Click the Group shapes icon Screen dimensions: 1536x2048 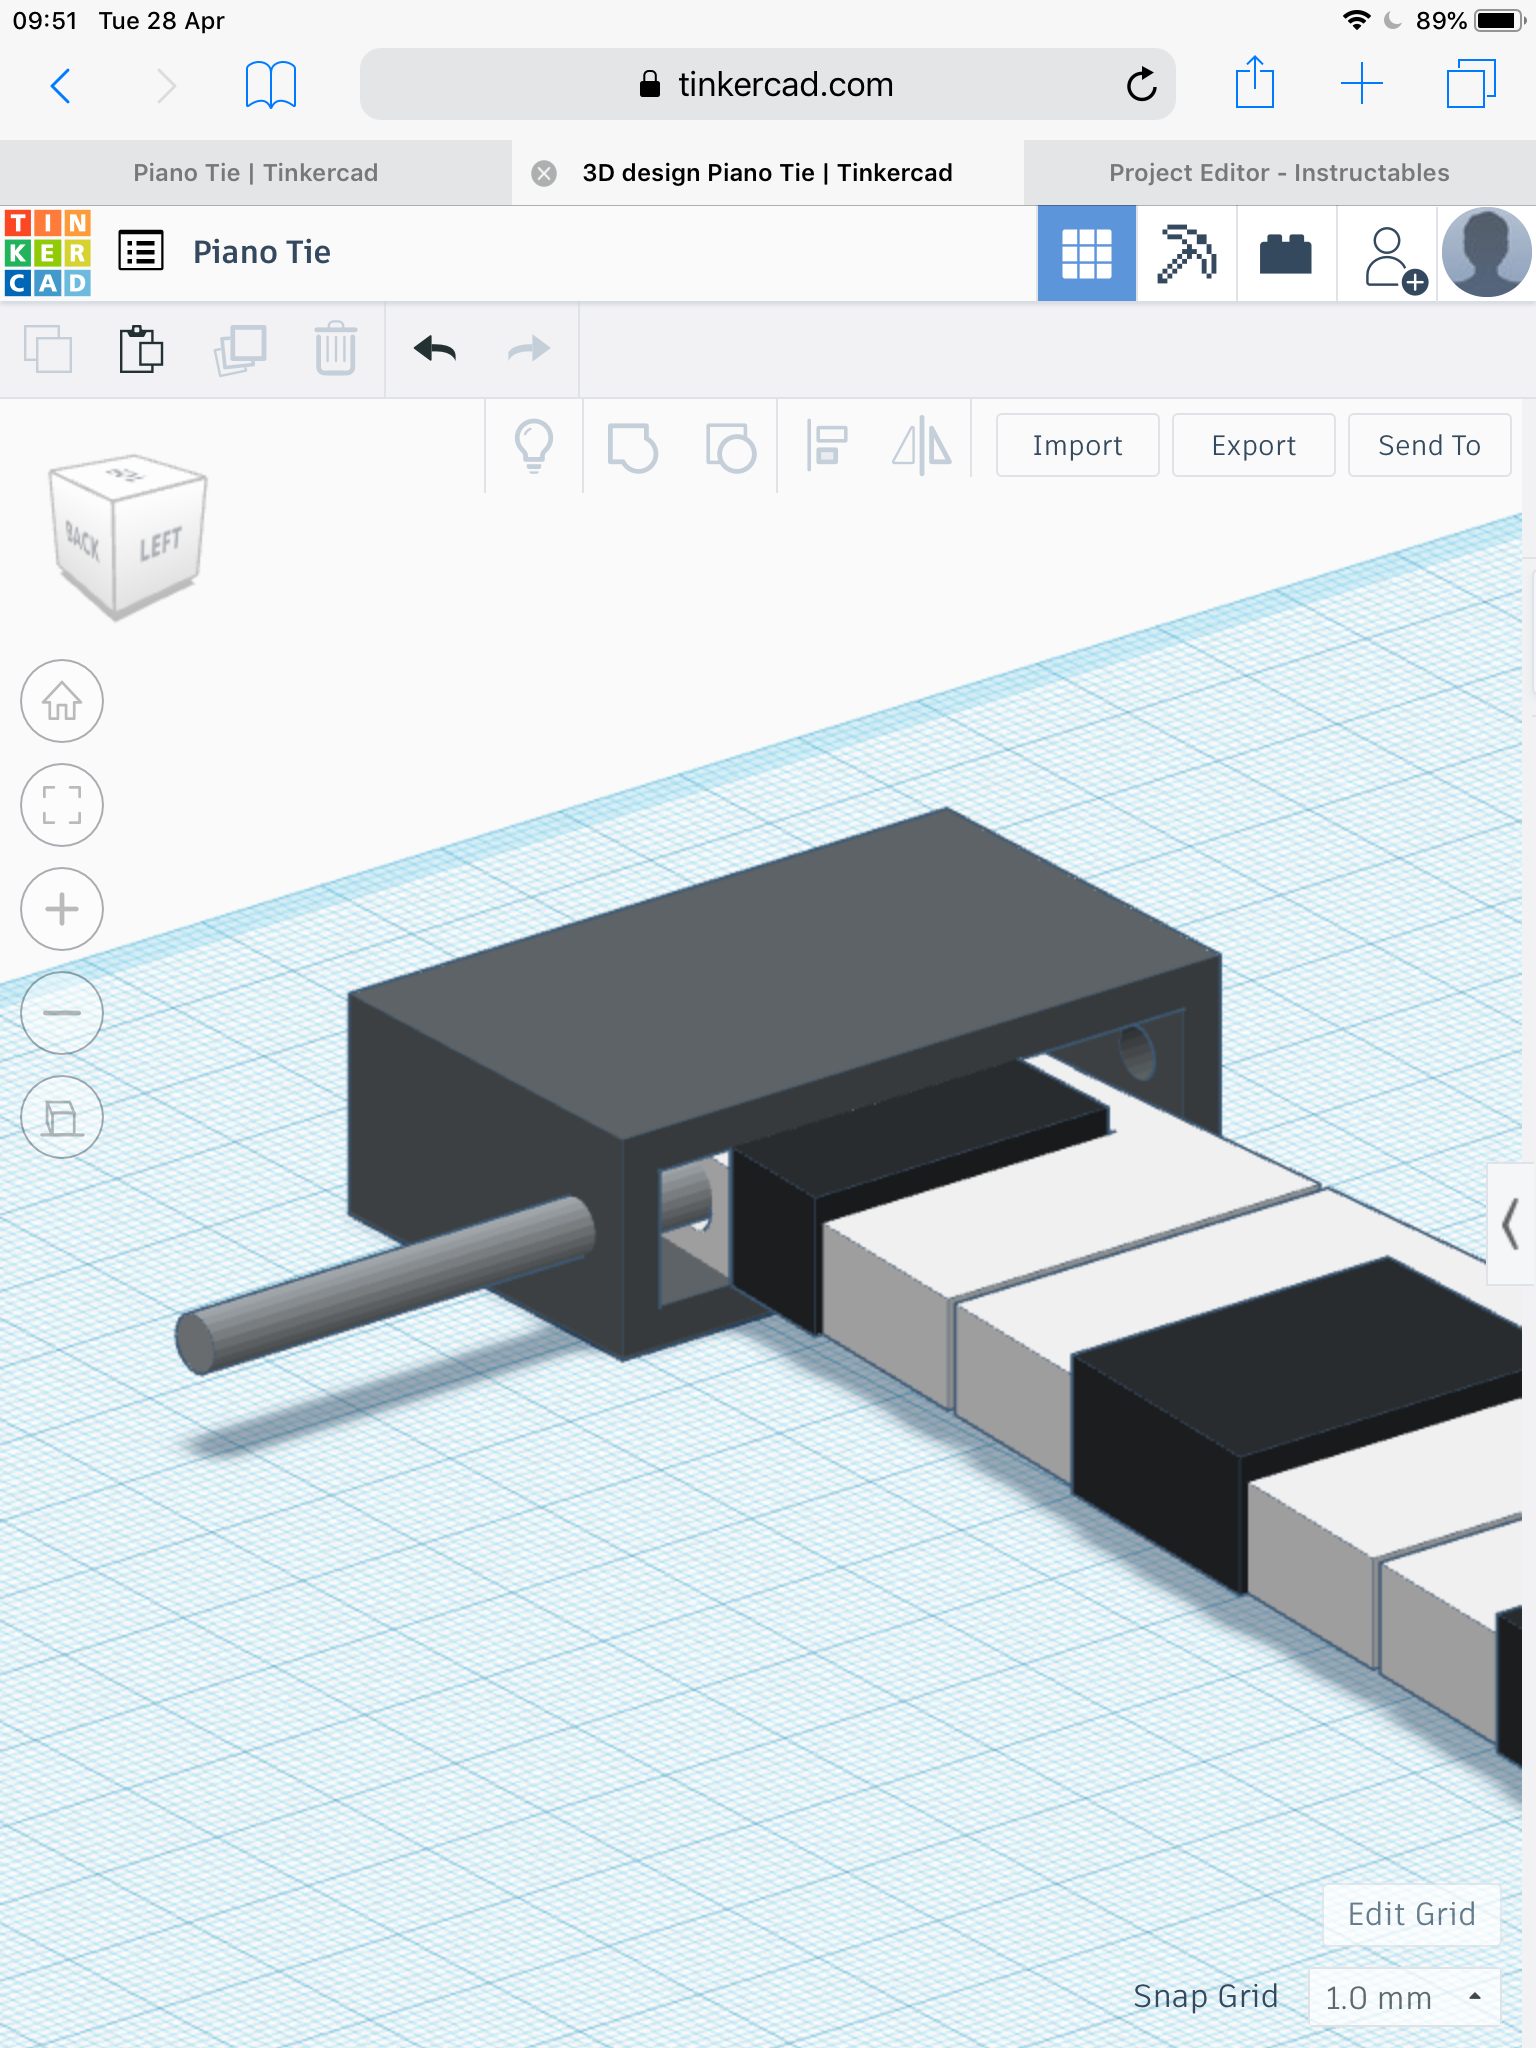pos(632,447)
